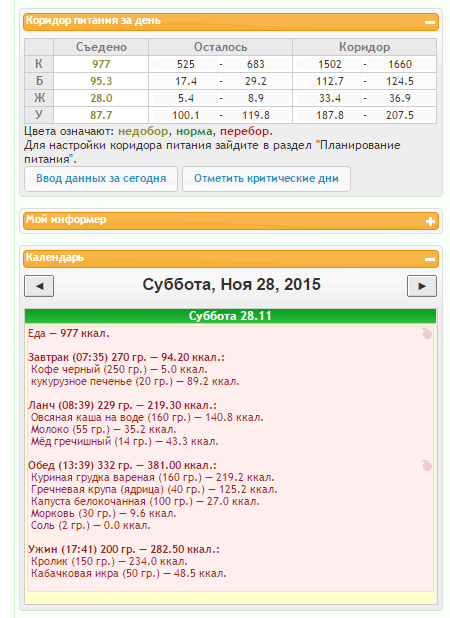450x618 pixels.
Task: Go to previous day in calendar
Action: tap(39, 286)
